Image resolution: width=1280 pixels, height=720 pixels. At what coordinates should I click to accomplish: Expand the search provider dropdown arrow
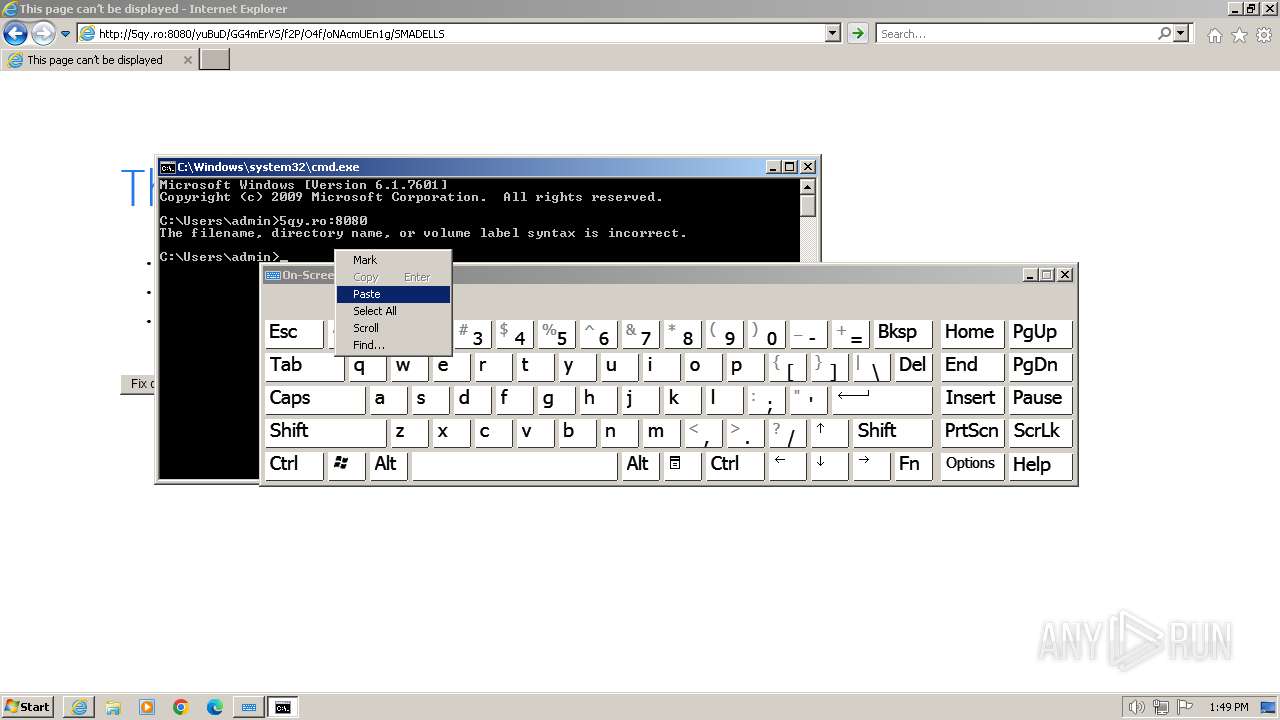1182,33
